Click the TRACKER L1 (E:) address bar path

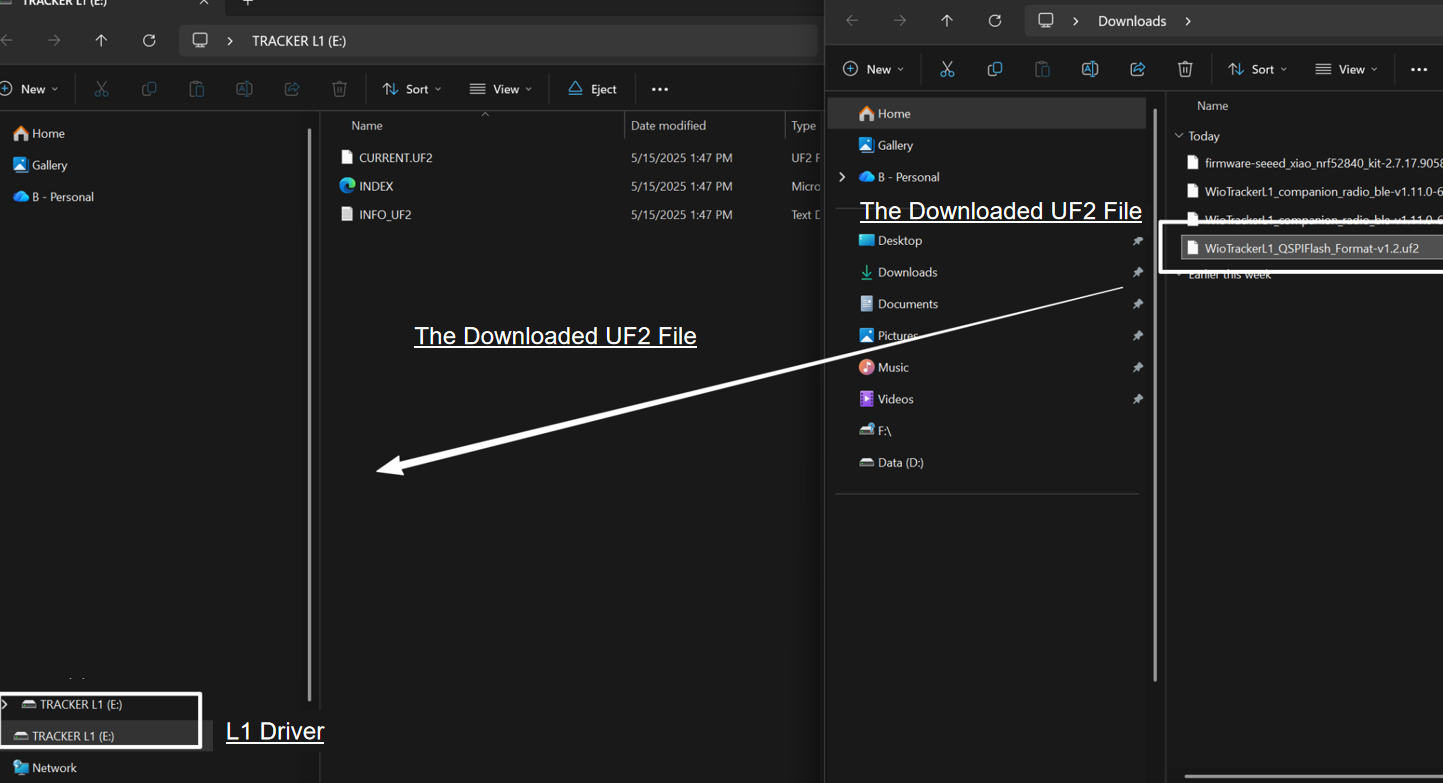[x=299, y=41]
